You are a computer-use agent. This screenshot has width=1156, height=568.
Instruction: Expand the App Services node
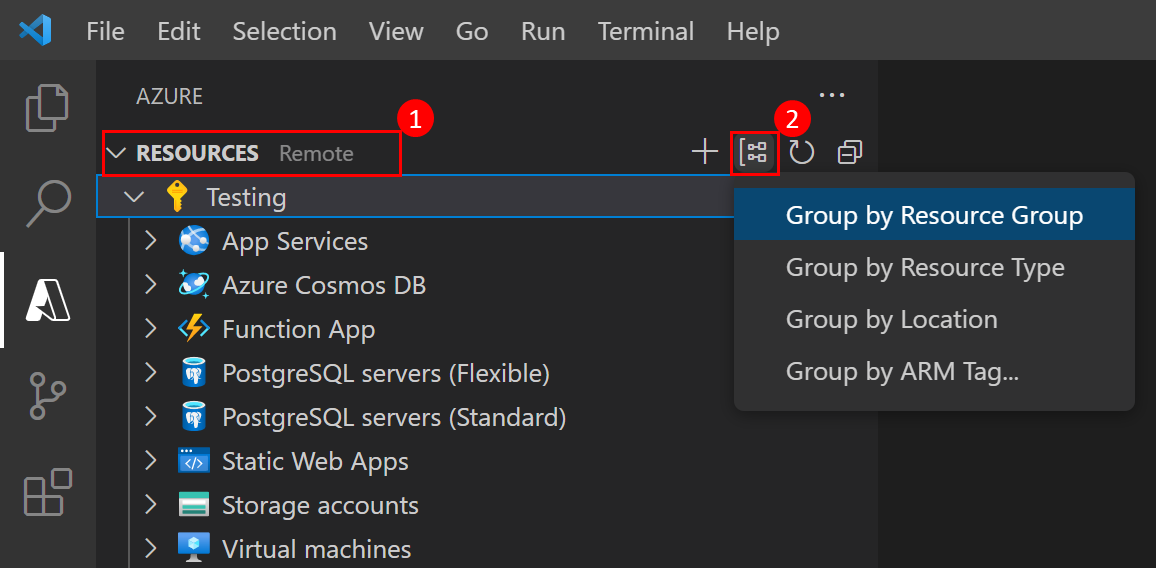151,241
